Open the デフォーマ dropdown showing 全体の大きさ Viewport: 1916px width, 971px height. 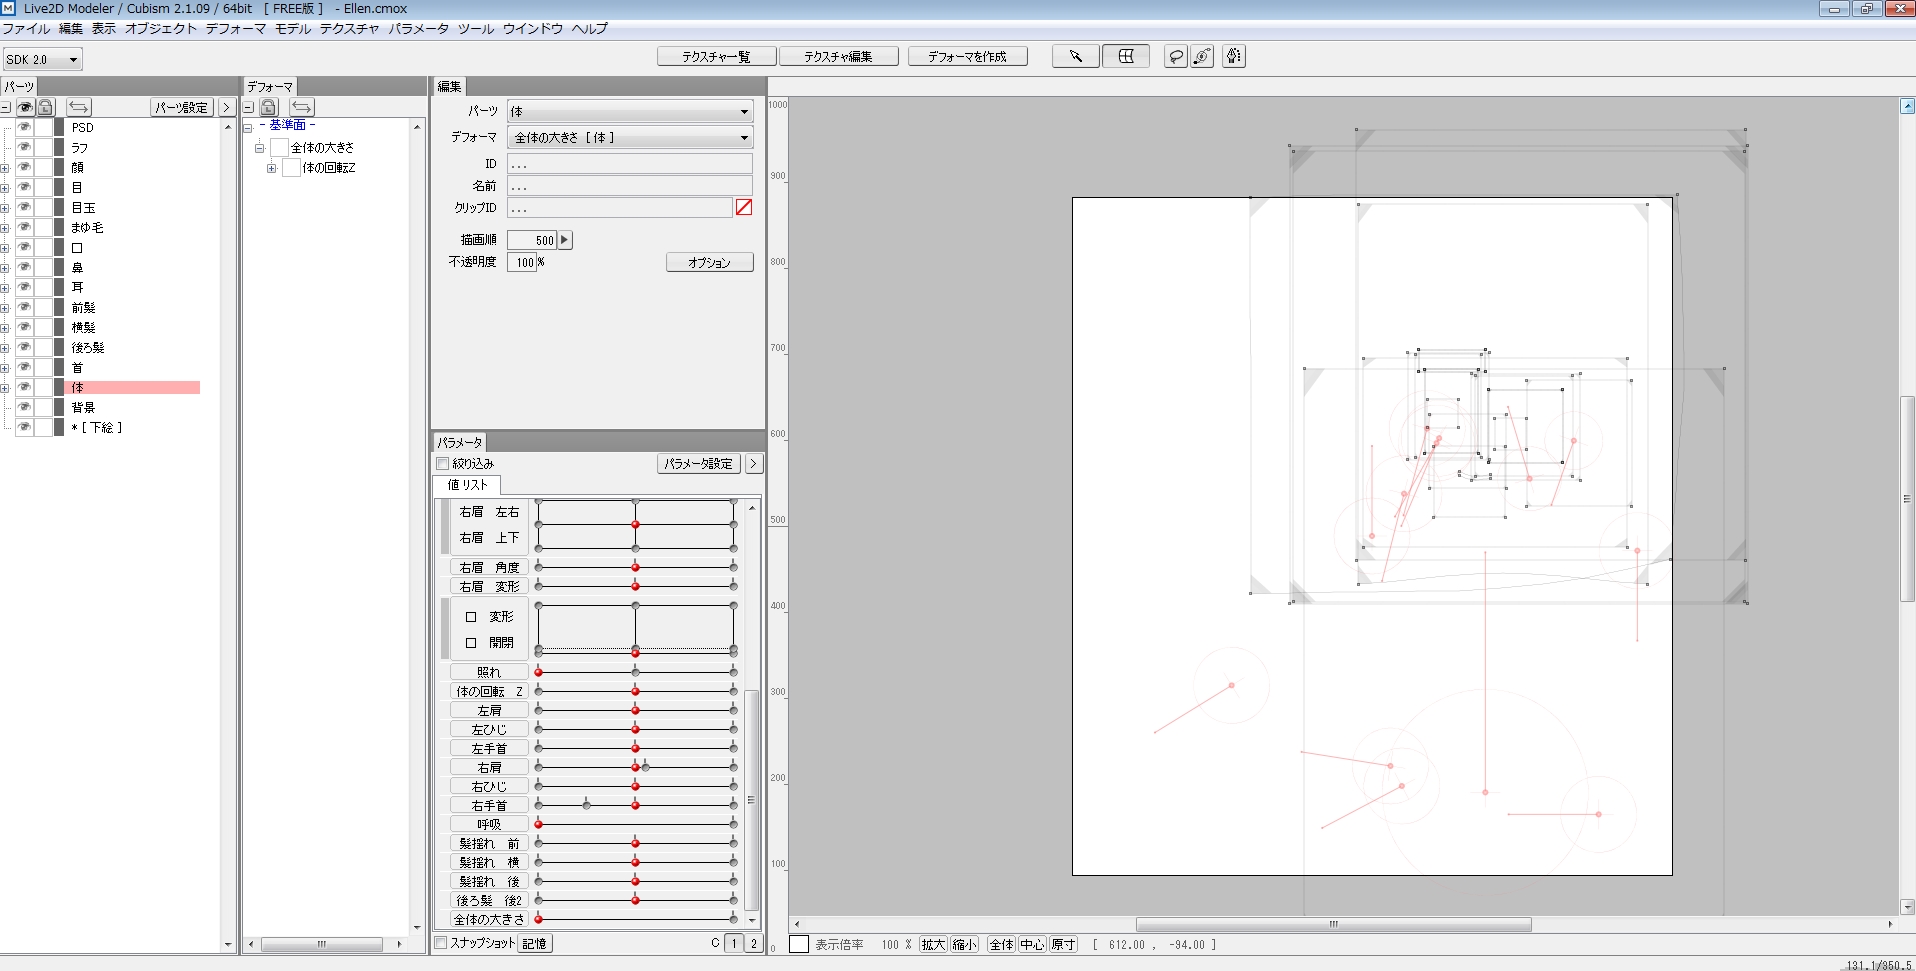point(630,137)
